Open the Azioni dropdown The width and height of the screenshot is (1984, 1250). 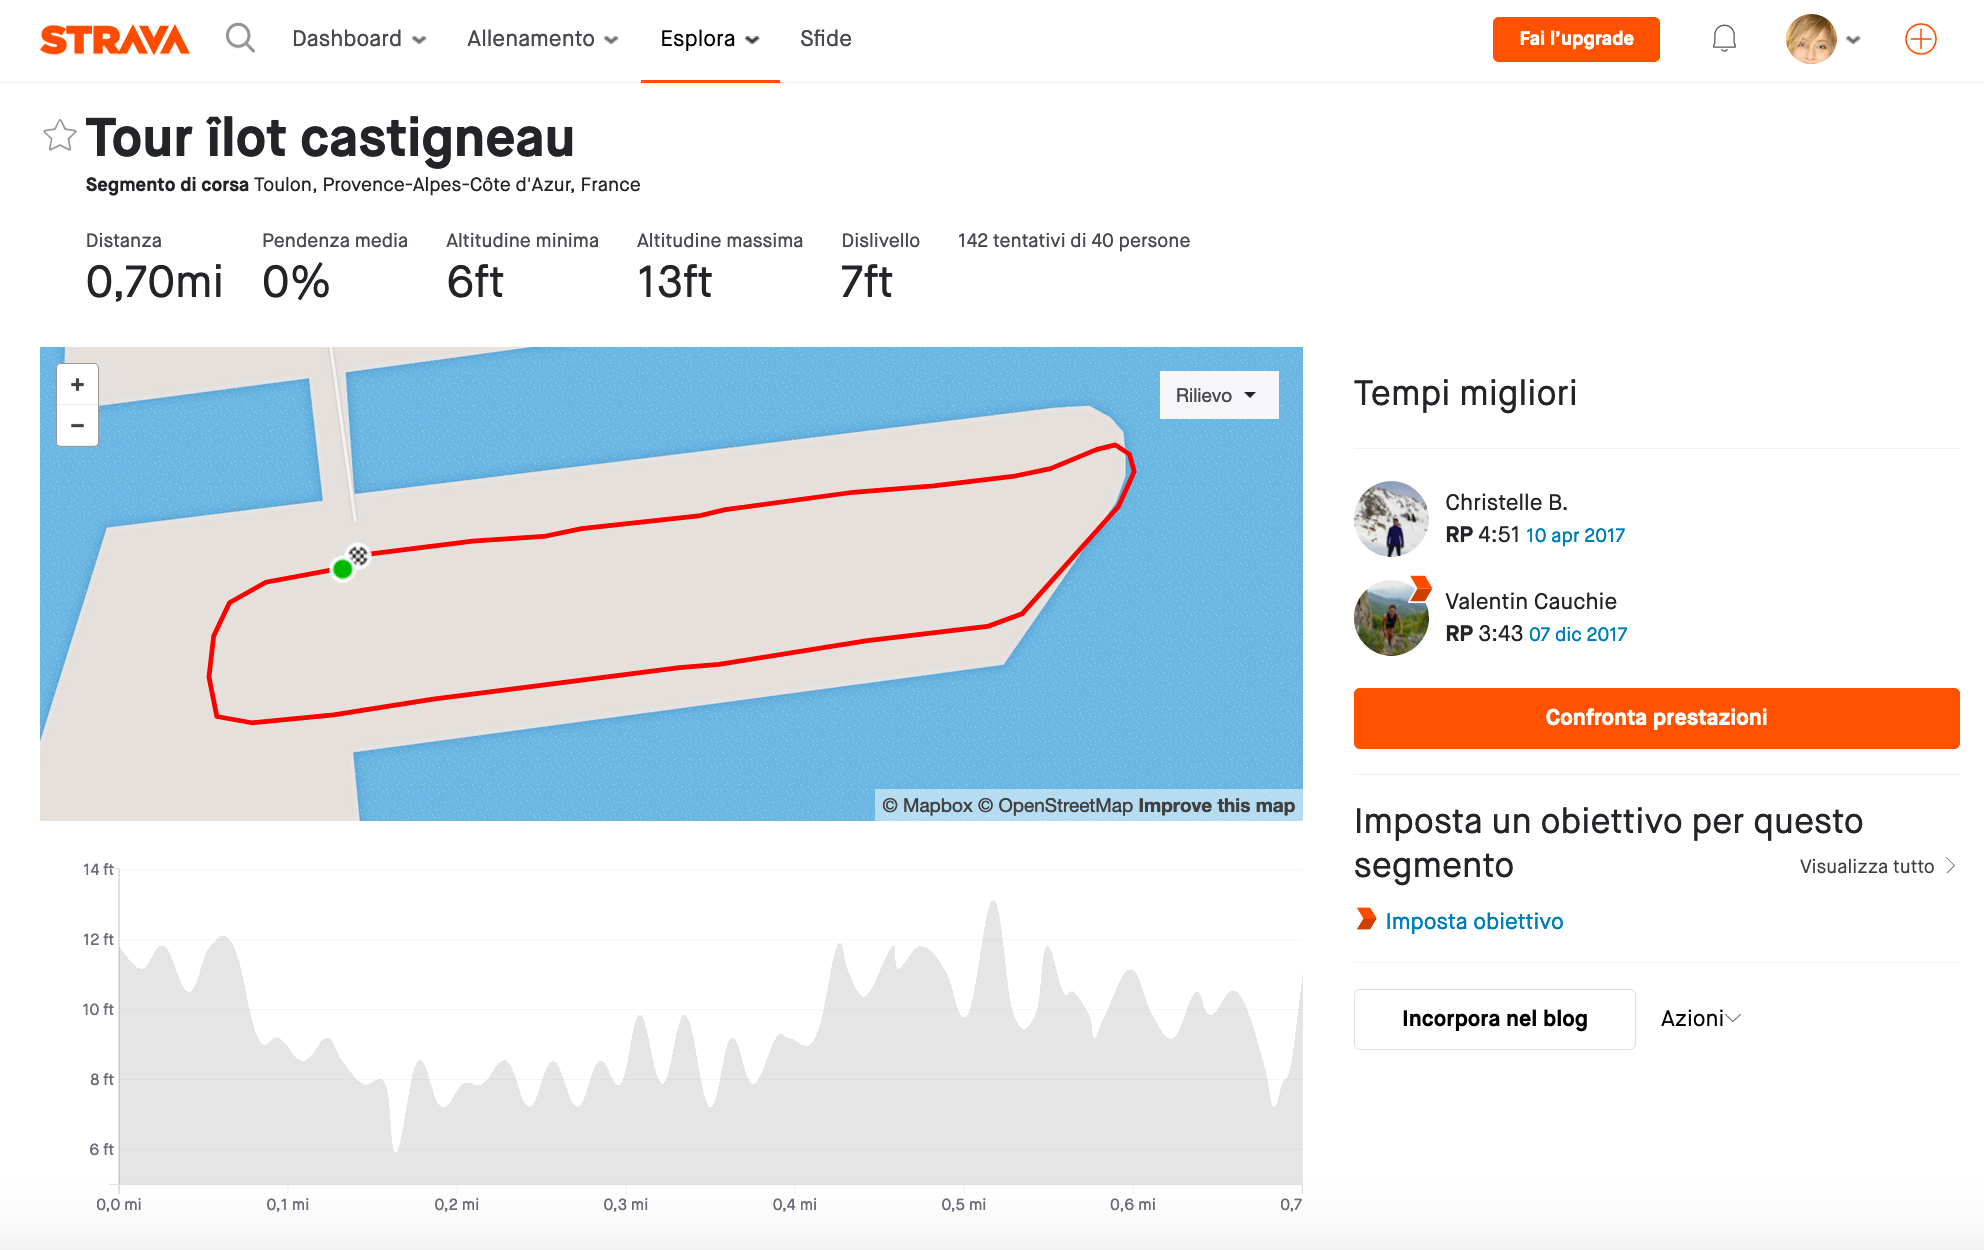[1700, 1018]
